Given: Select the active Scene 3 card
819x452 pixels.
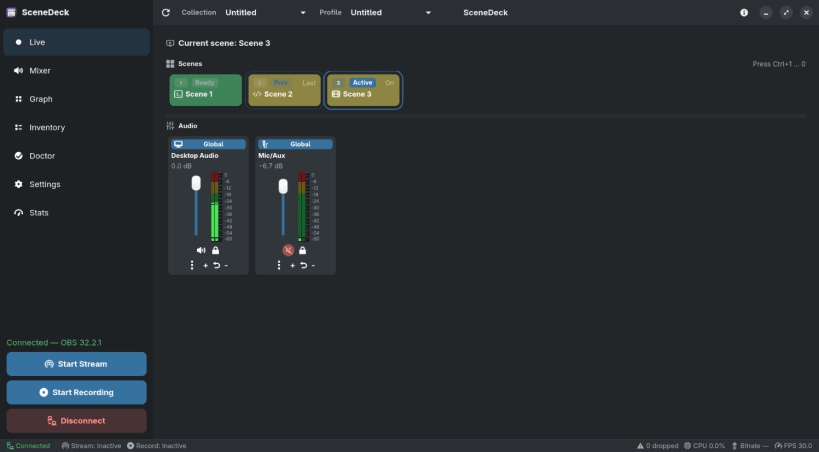Looking at the screenshot, I should tap(364, 90).
